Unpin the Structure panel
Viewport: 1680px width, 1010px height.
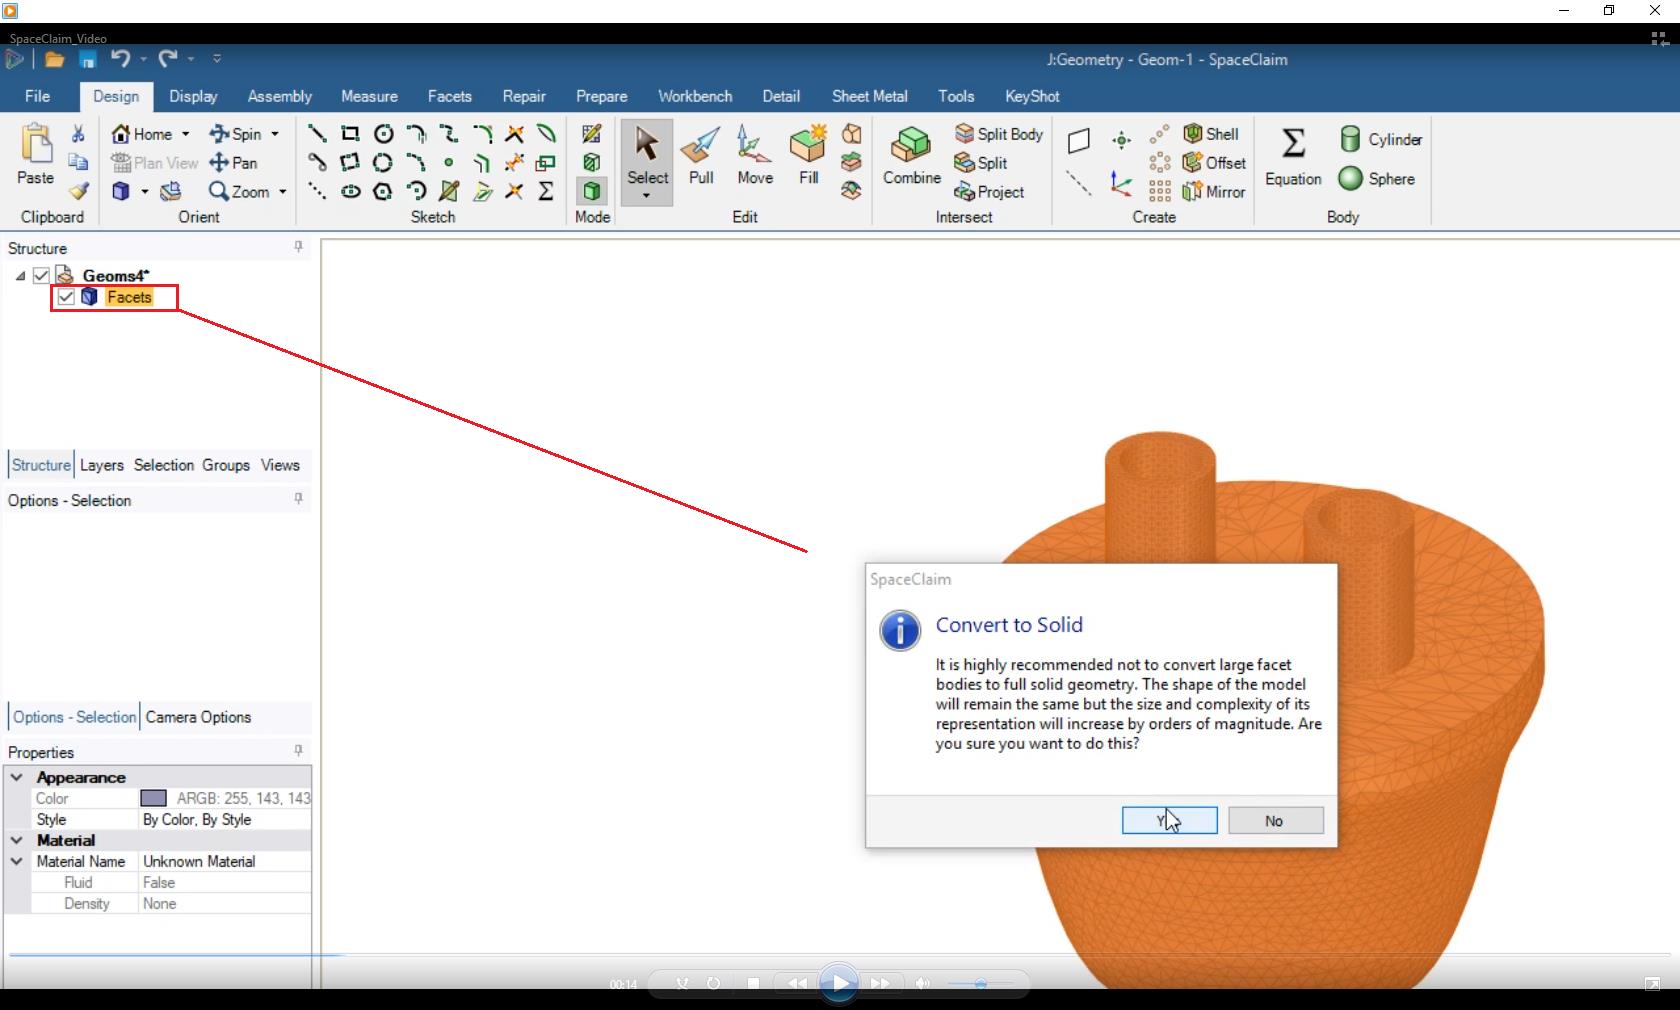click(x=298, y=248)
